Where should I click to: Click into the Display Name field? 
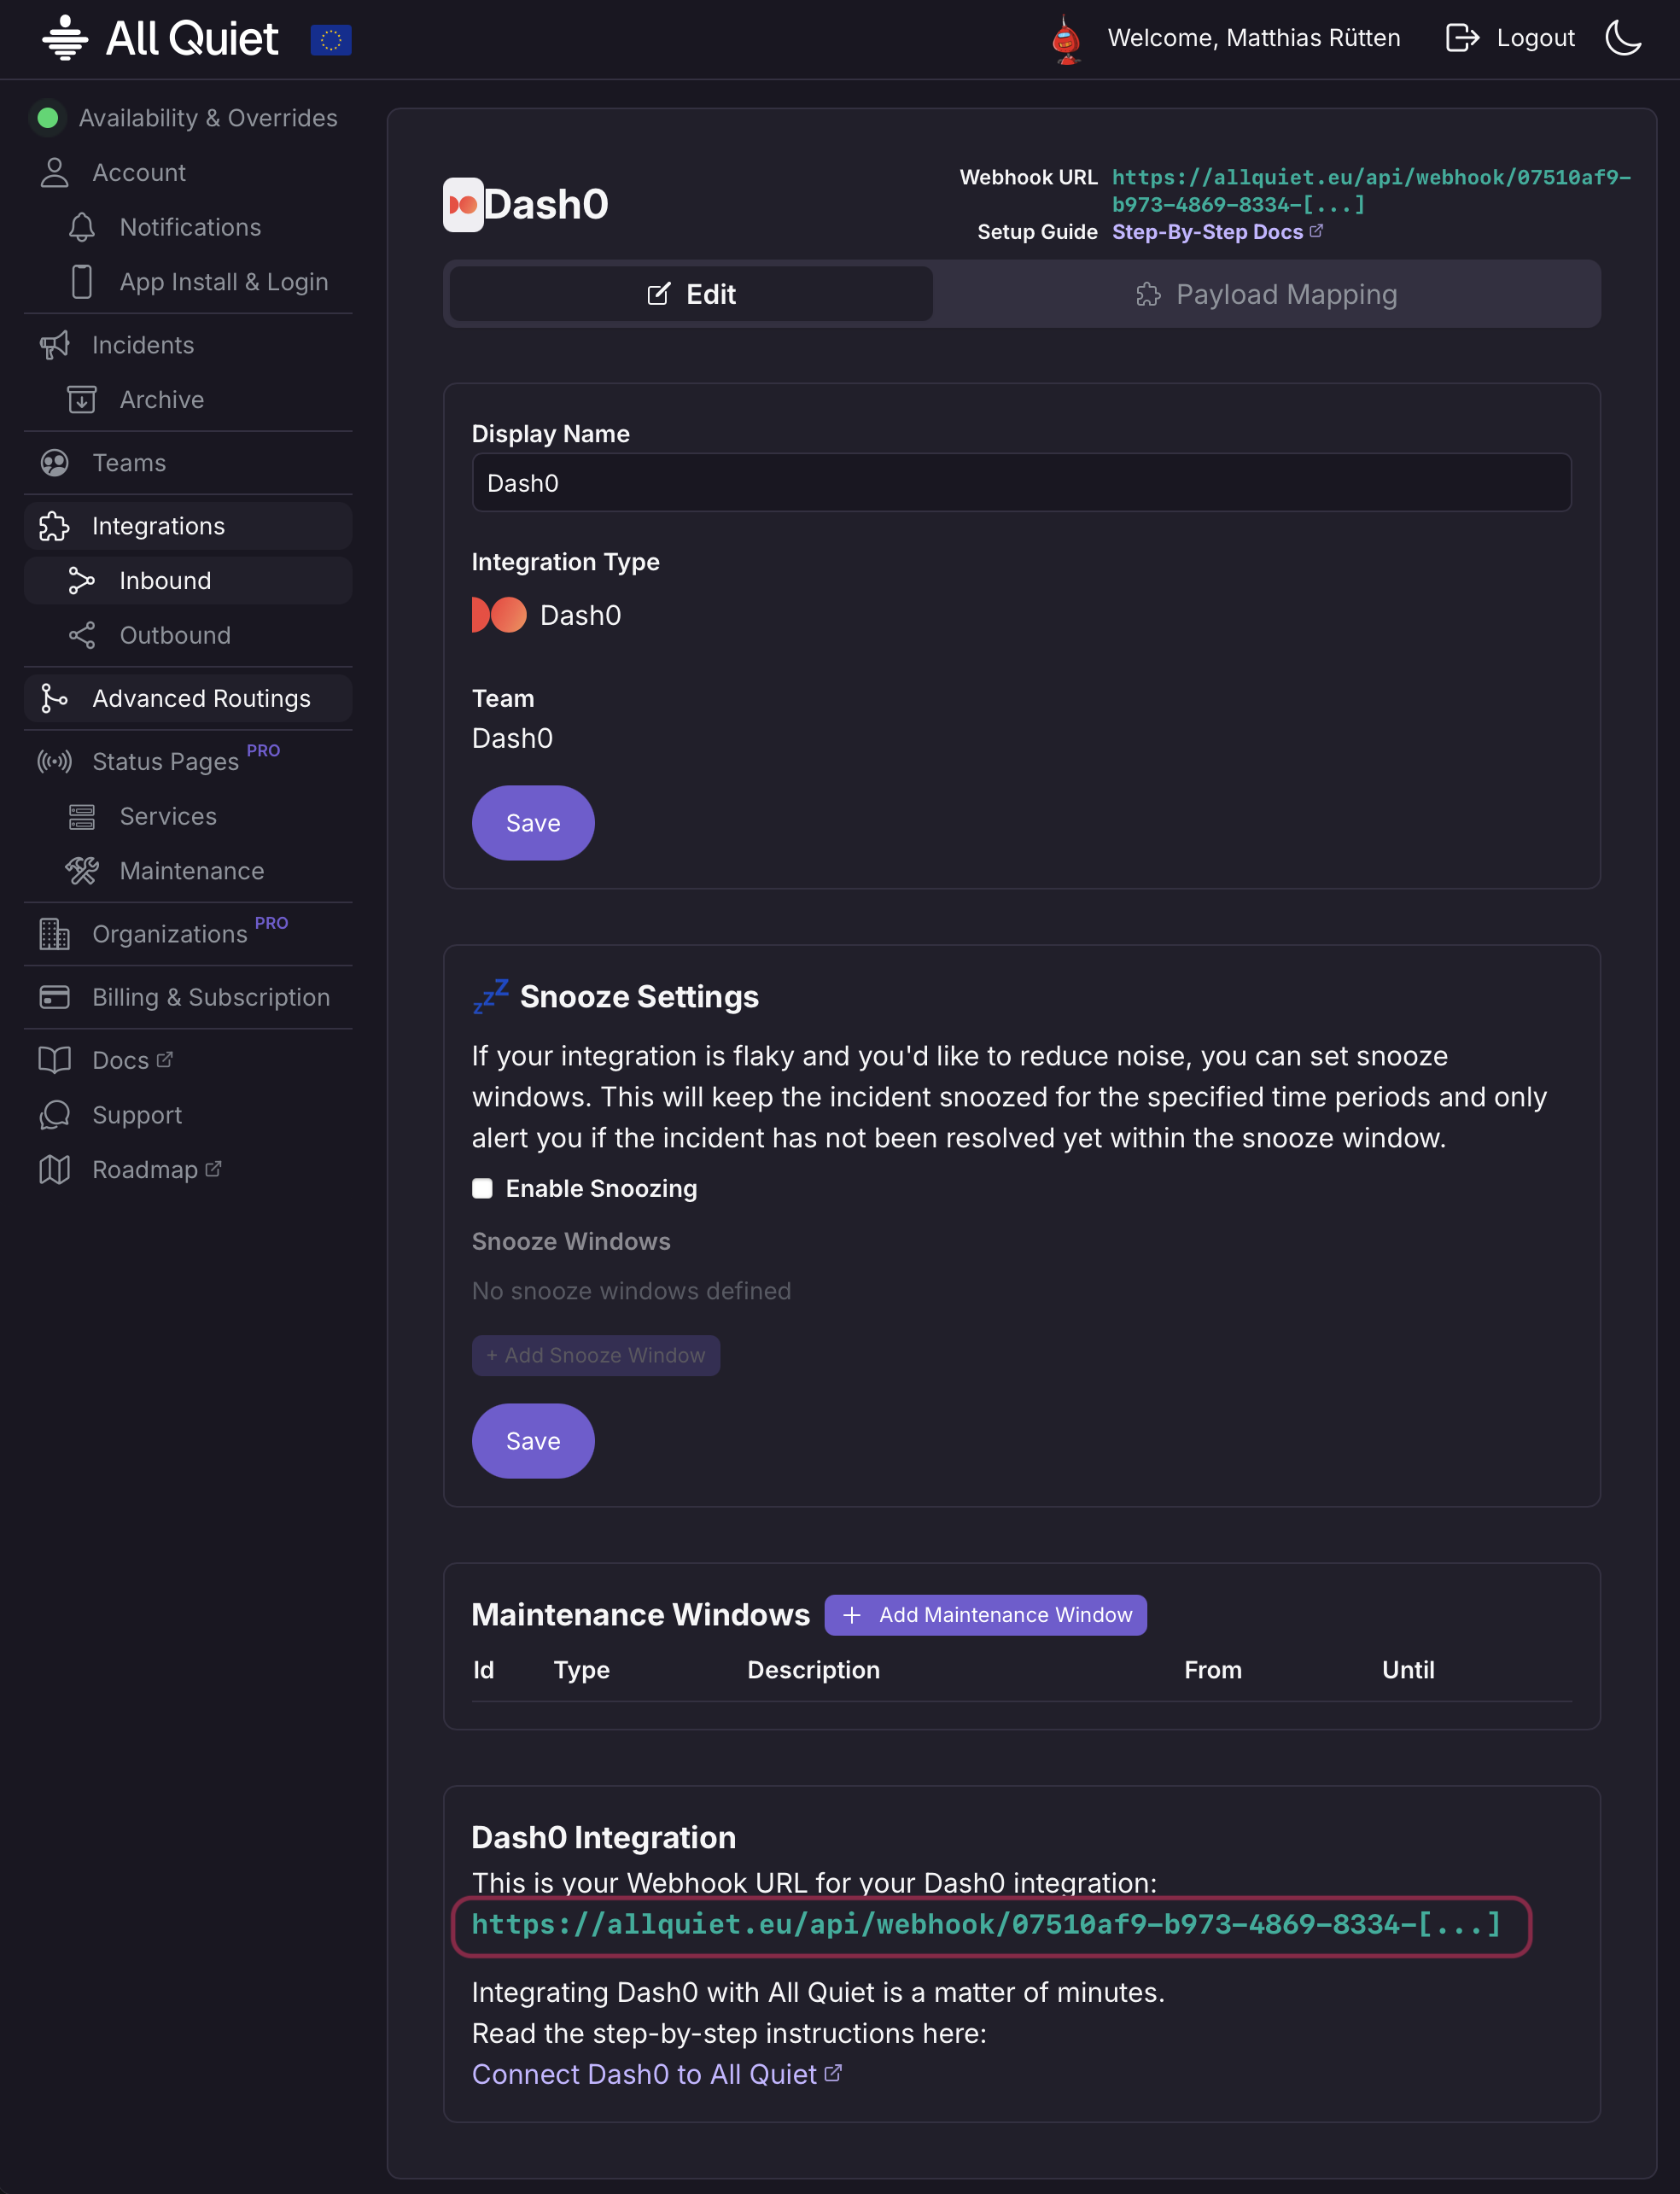1020,483
